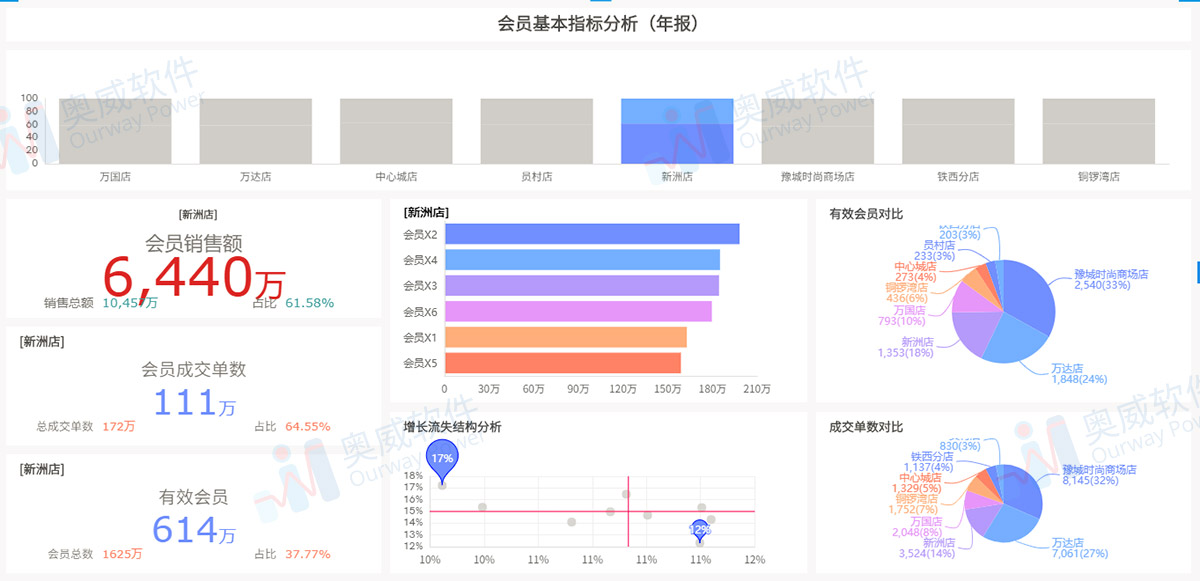
Task: Click the 总成交单数 172万 value
Action: (x=118, y=424)
